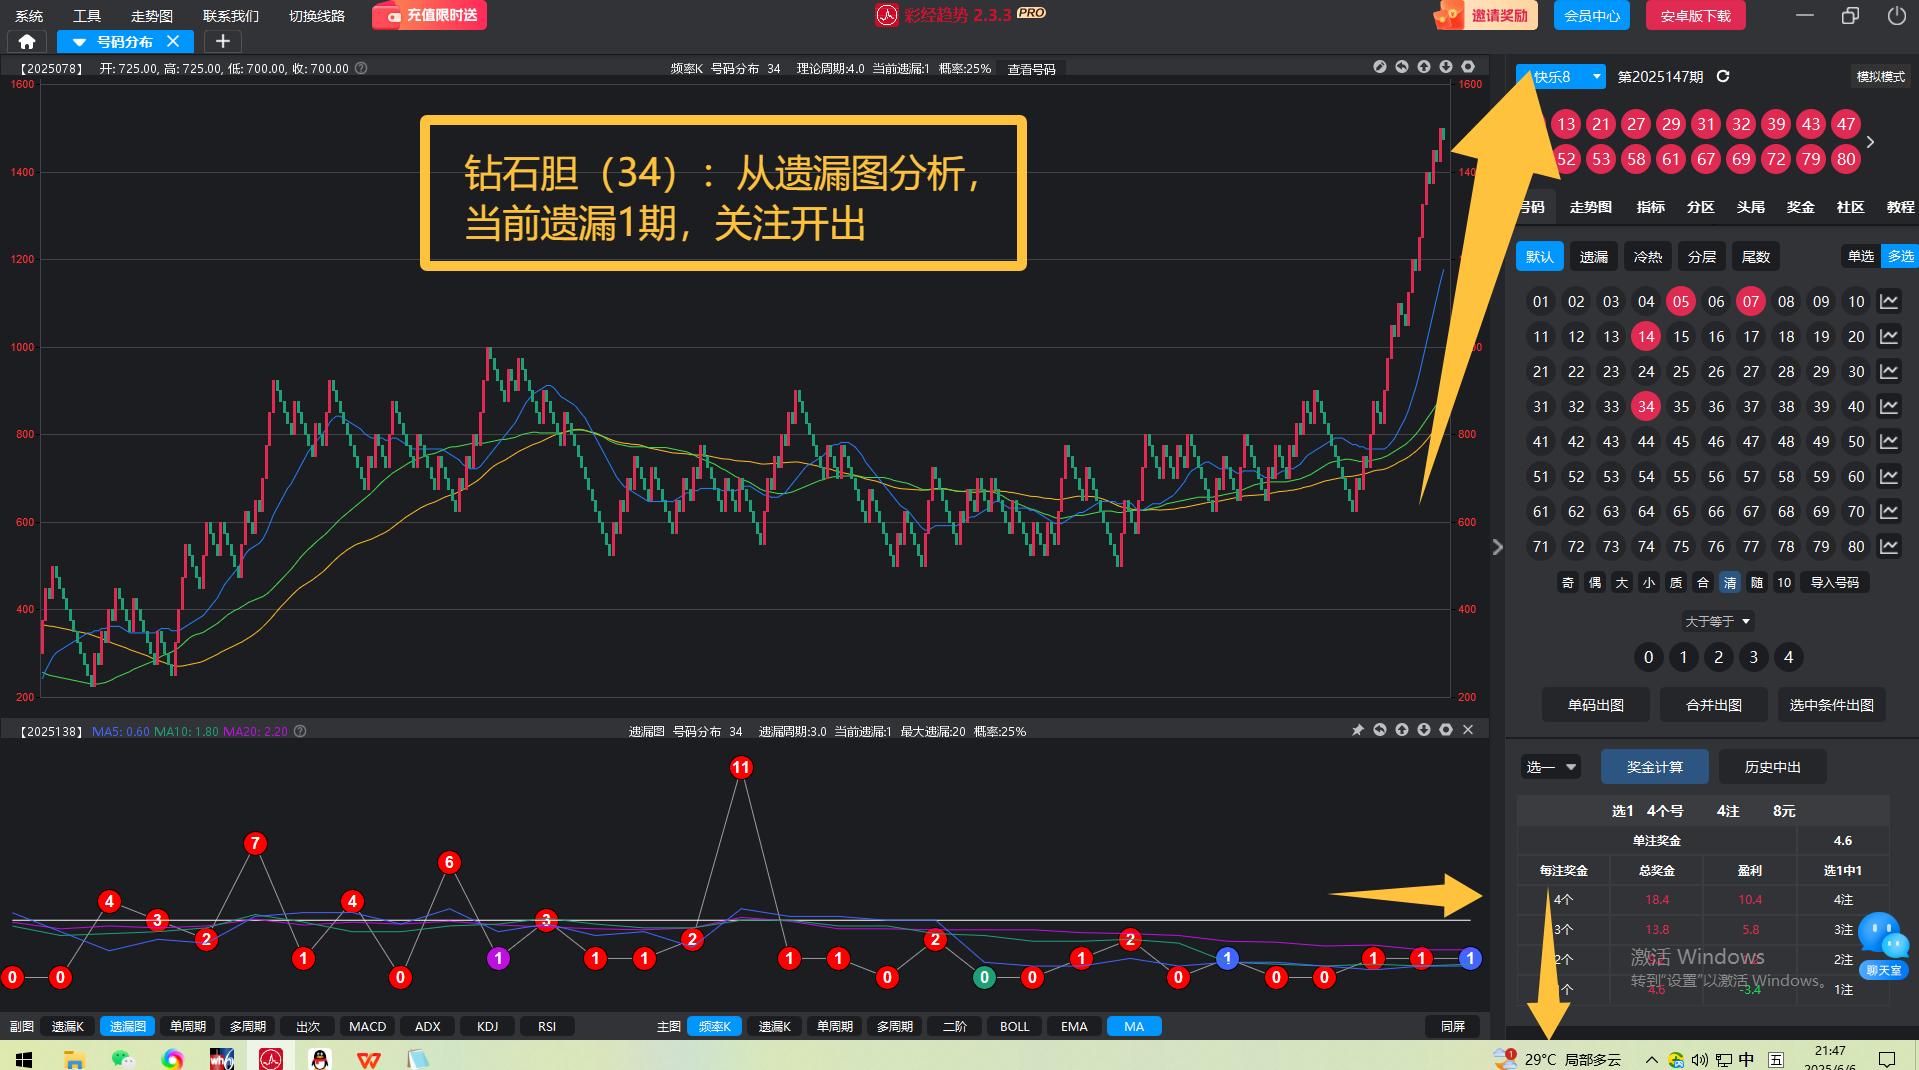Refresh the draw period 第2025147期
This screenshot has height=1070, width=1919.
point(1723,76)
